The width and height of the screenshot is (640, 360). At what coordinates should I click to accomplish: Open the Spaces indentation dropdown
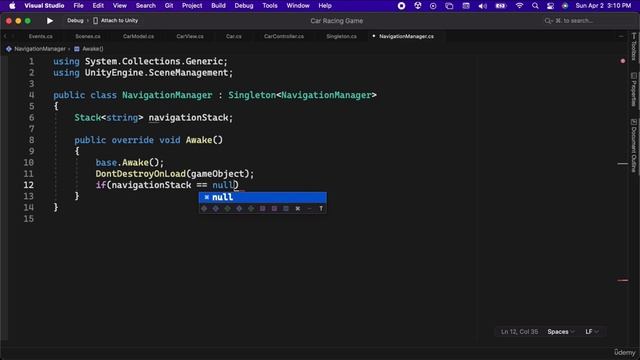pyautogui.click(x=561, y=332)
